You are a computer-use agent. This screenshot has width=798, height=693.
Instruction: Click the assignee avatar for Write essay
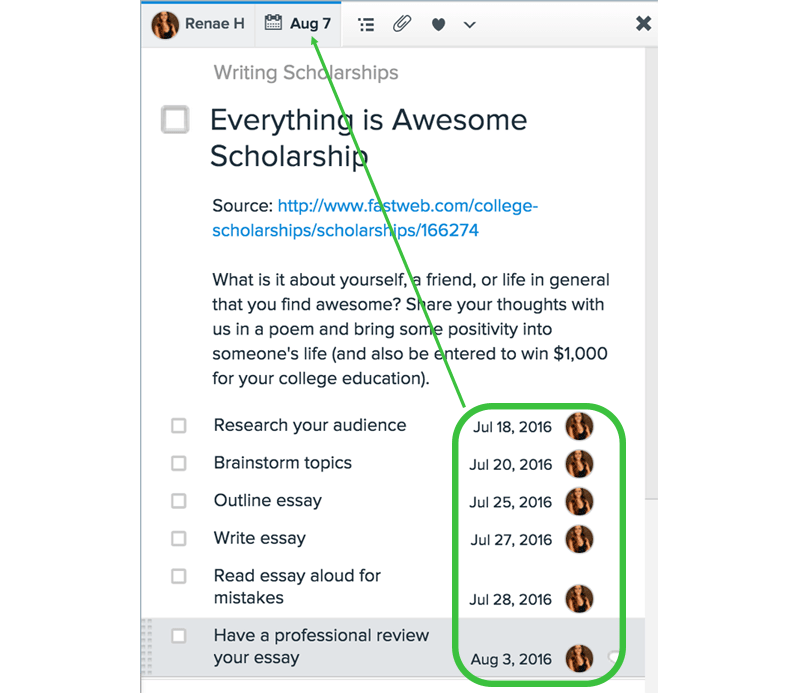tap(579, 539)
